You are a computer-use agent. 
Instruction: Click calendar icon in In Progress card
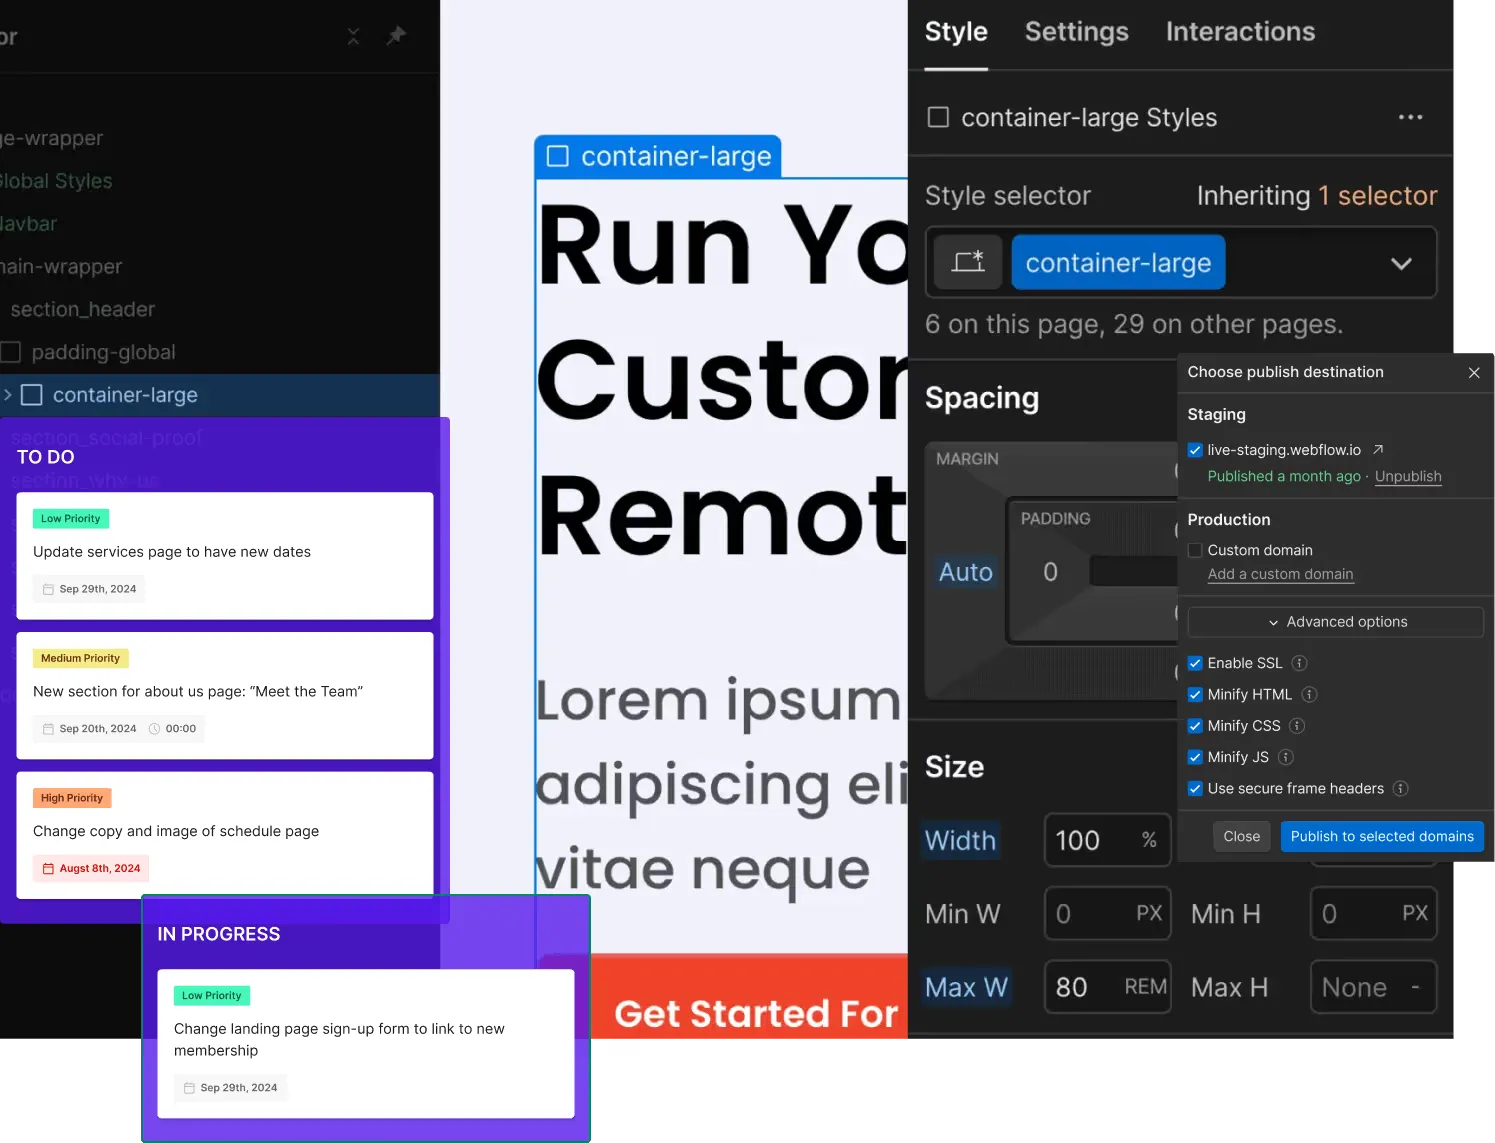(x=189, y=1088)
